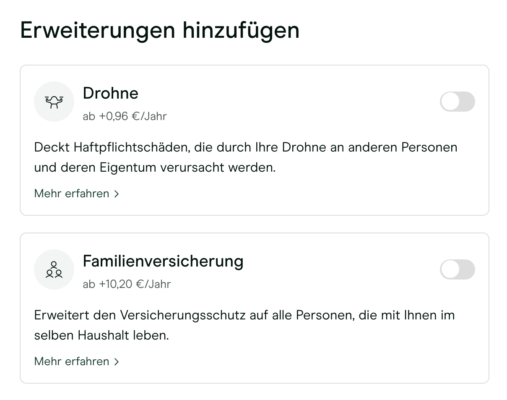
Task: Open Mehr erfahren link under Familienversicherung
Action: pyautogui.click(x=76, y=361)
